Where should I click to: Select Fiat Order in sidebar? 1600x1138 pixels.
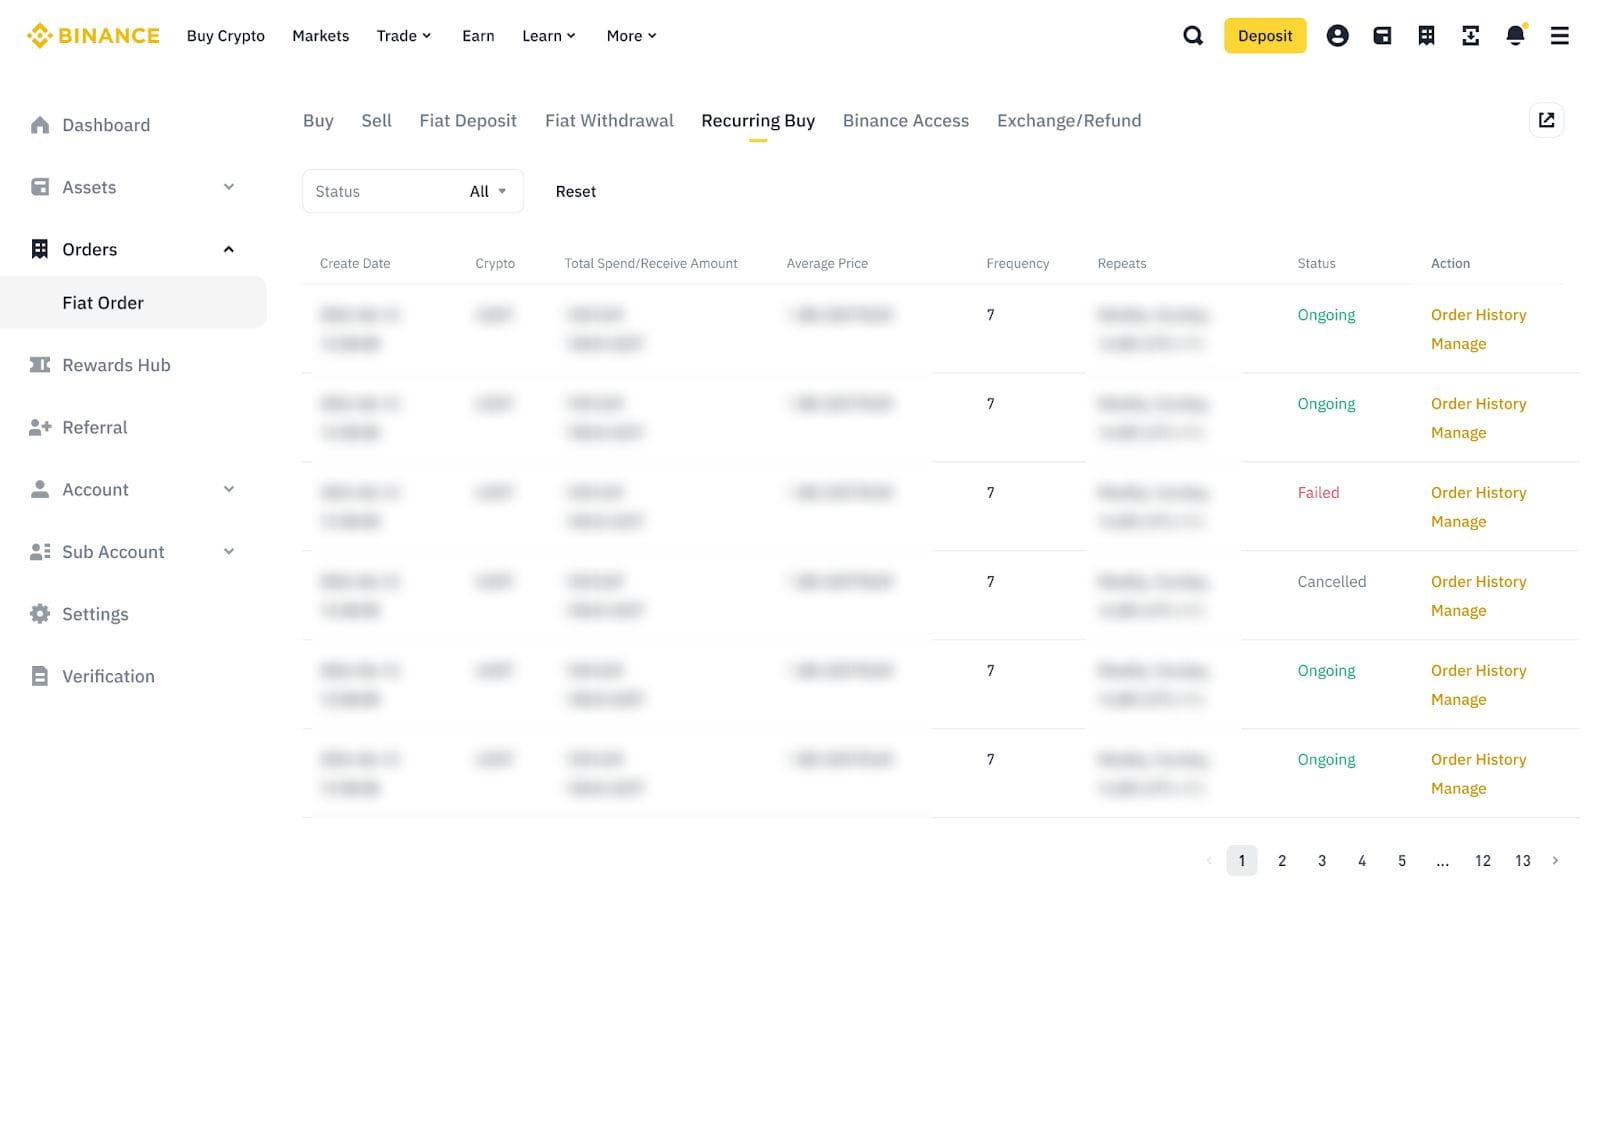[134, 303]
